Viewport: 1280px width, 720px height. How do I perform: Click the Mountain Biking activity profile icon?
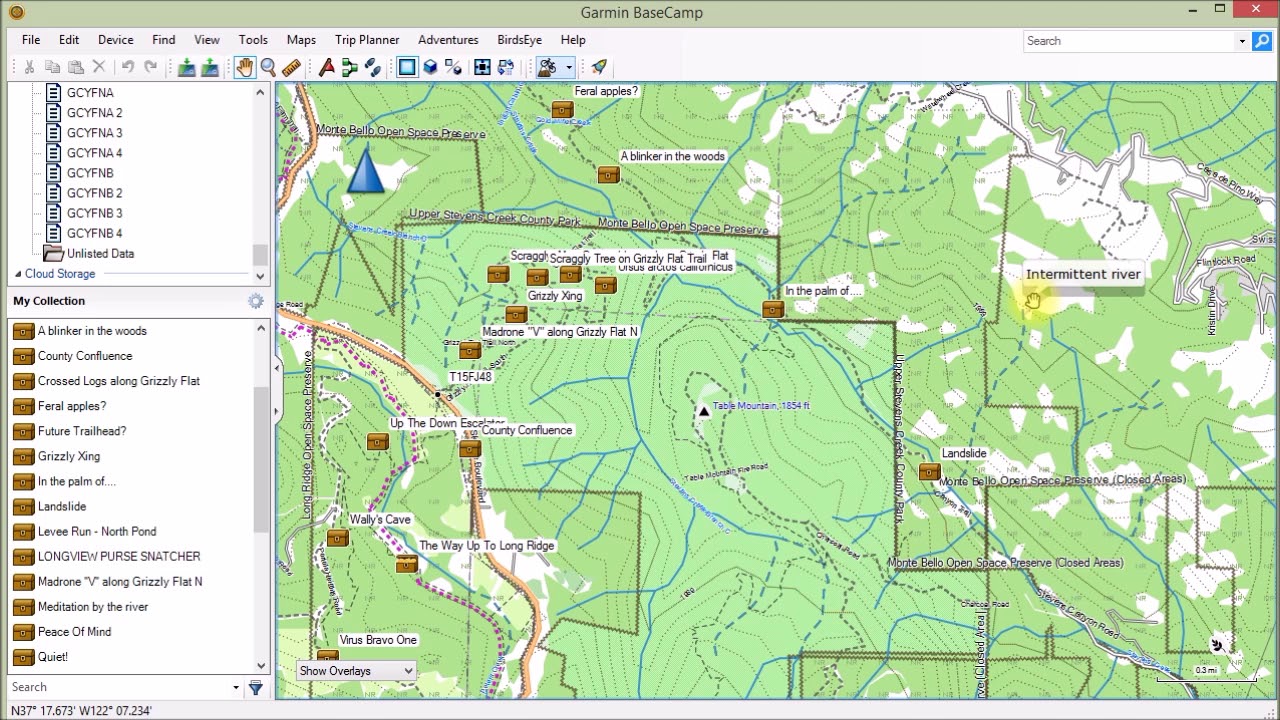(x=547, y=67)
